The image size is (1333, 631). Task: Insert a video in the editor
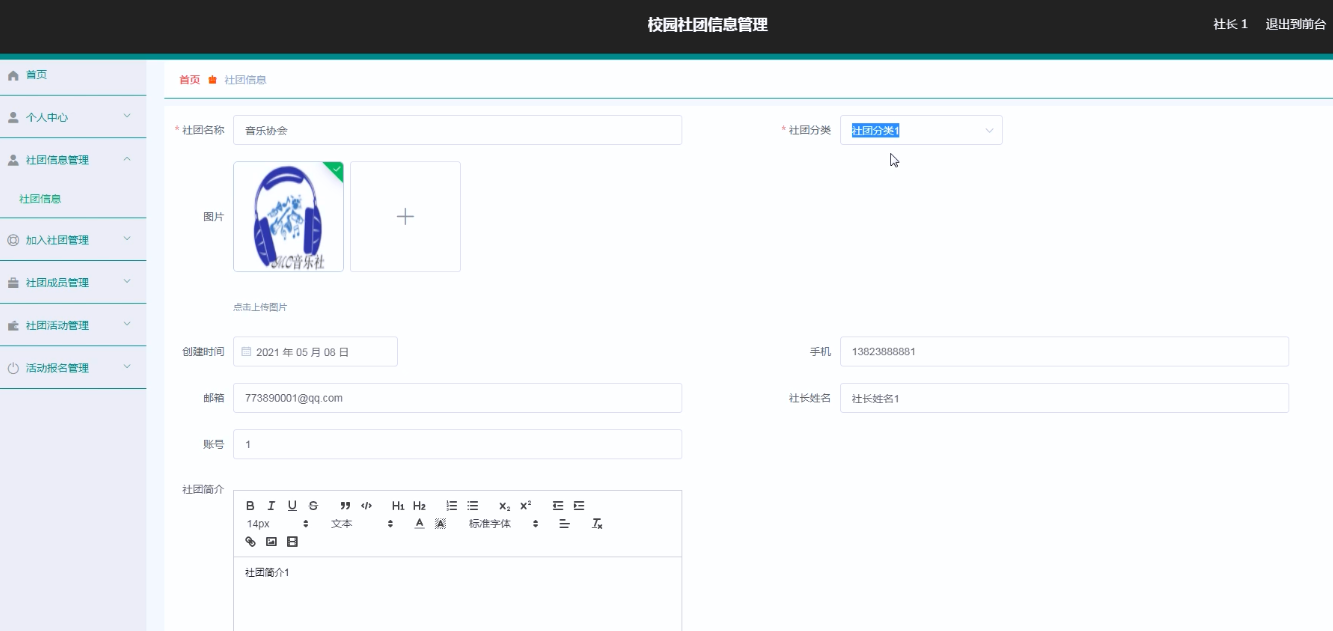pyautogui.click(x=292, y=542)
